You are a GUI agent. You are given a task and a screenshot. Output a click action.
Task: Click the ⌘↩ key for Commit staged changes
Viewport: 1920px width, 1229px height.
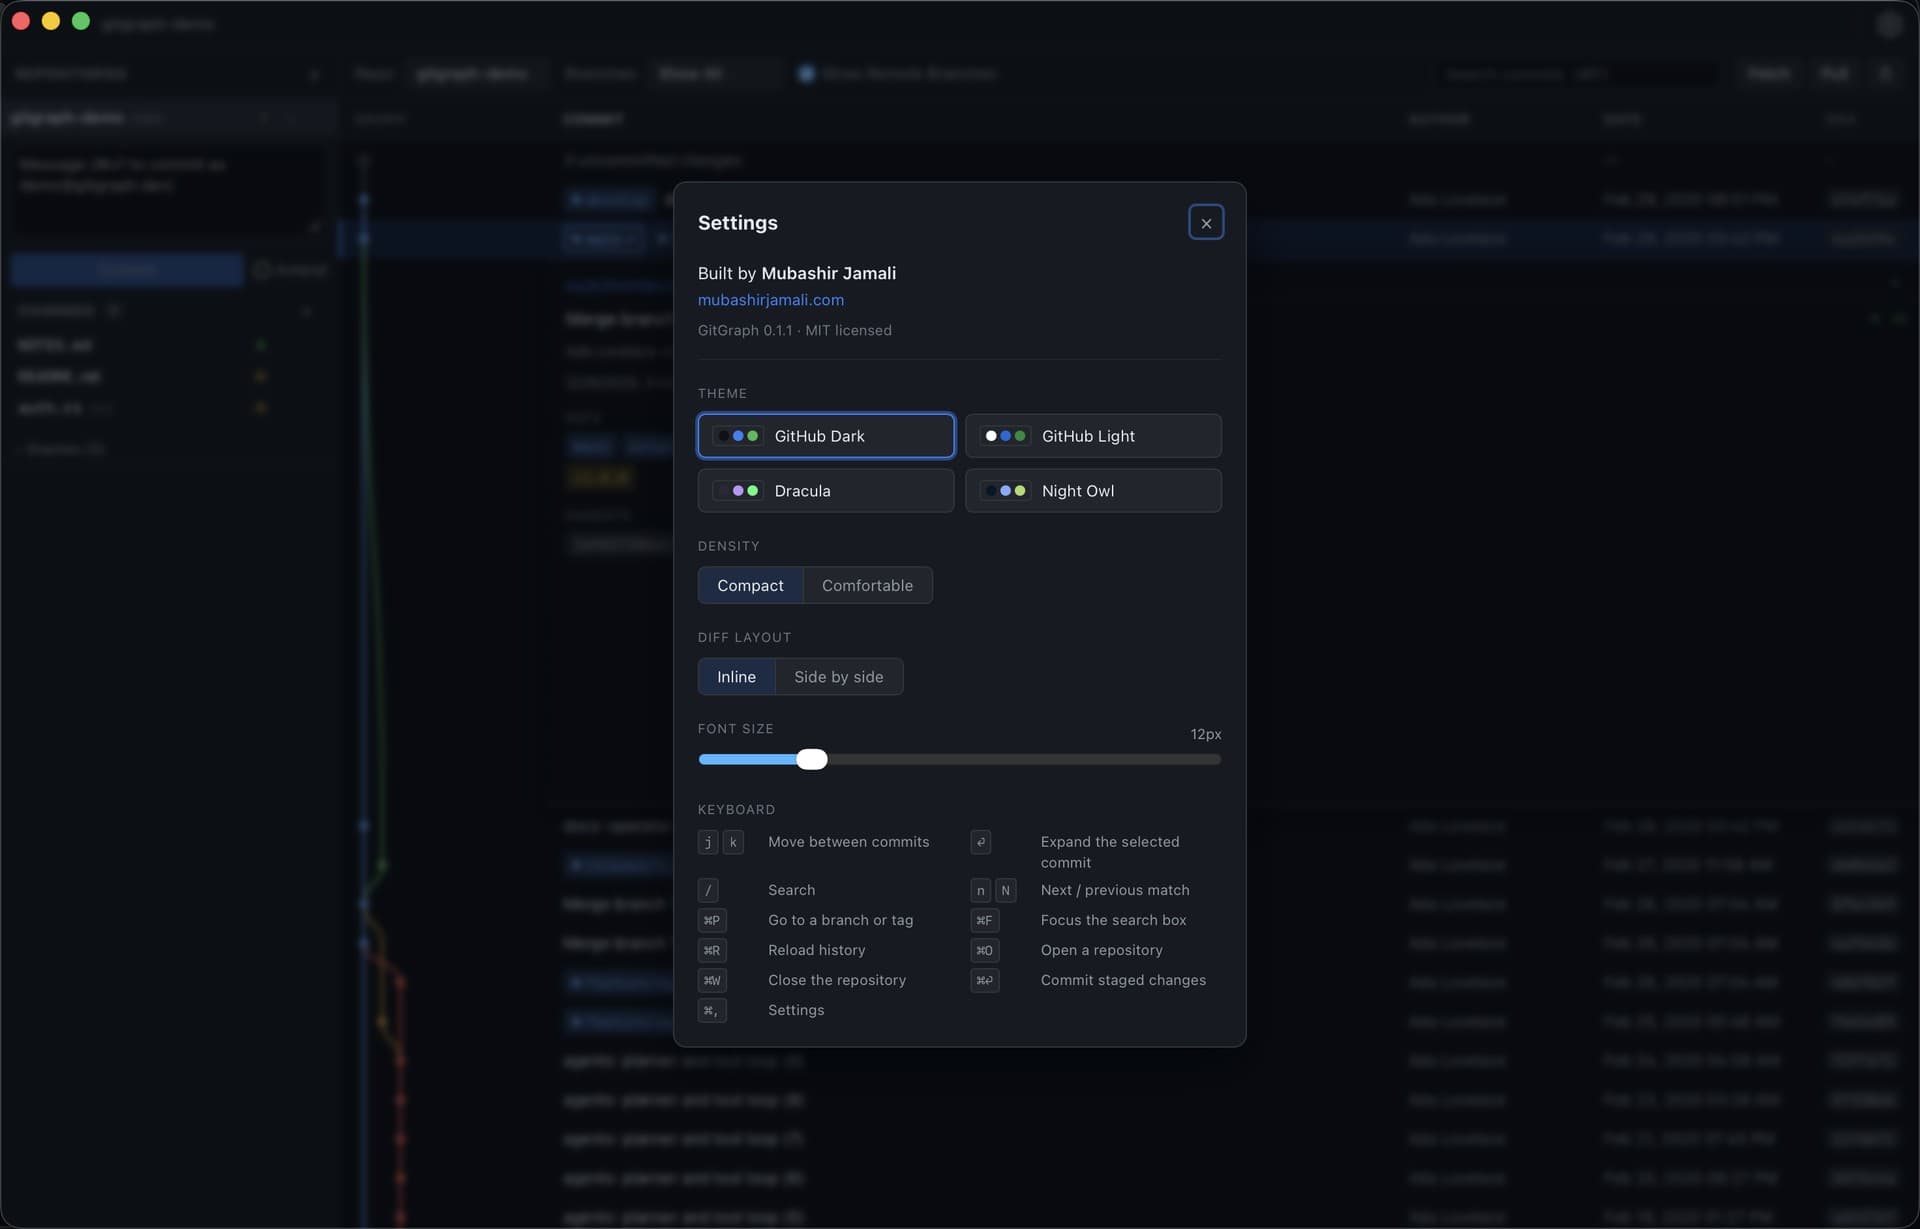[x=985, y=981]
